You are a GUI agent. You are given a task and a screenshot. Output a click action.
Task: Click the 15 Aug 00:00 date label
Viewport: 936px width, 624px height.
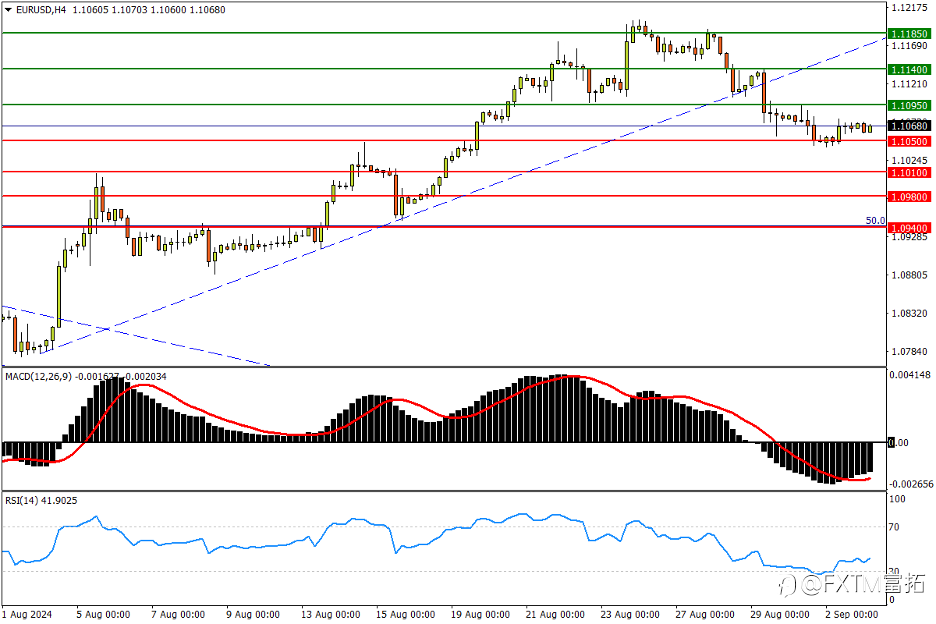coord(405,614)
